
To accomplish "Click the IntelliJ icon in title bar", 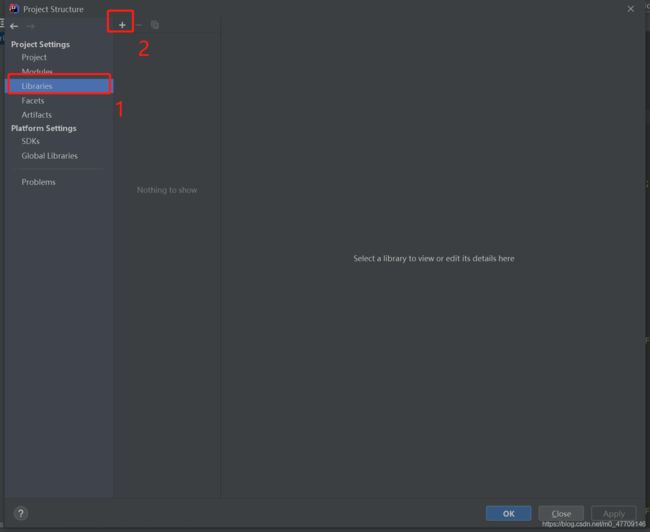I will (x=14, y=9).
